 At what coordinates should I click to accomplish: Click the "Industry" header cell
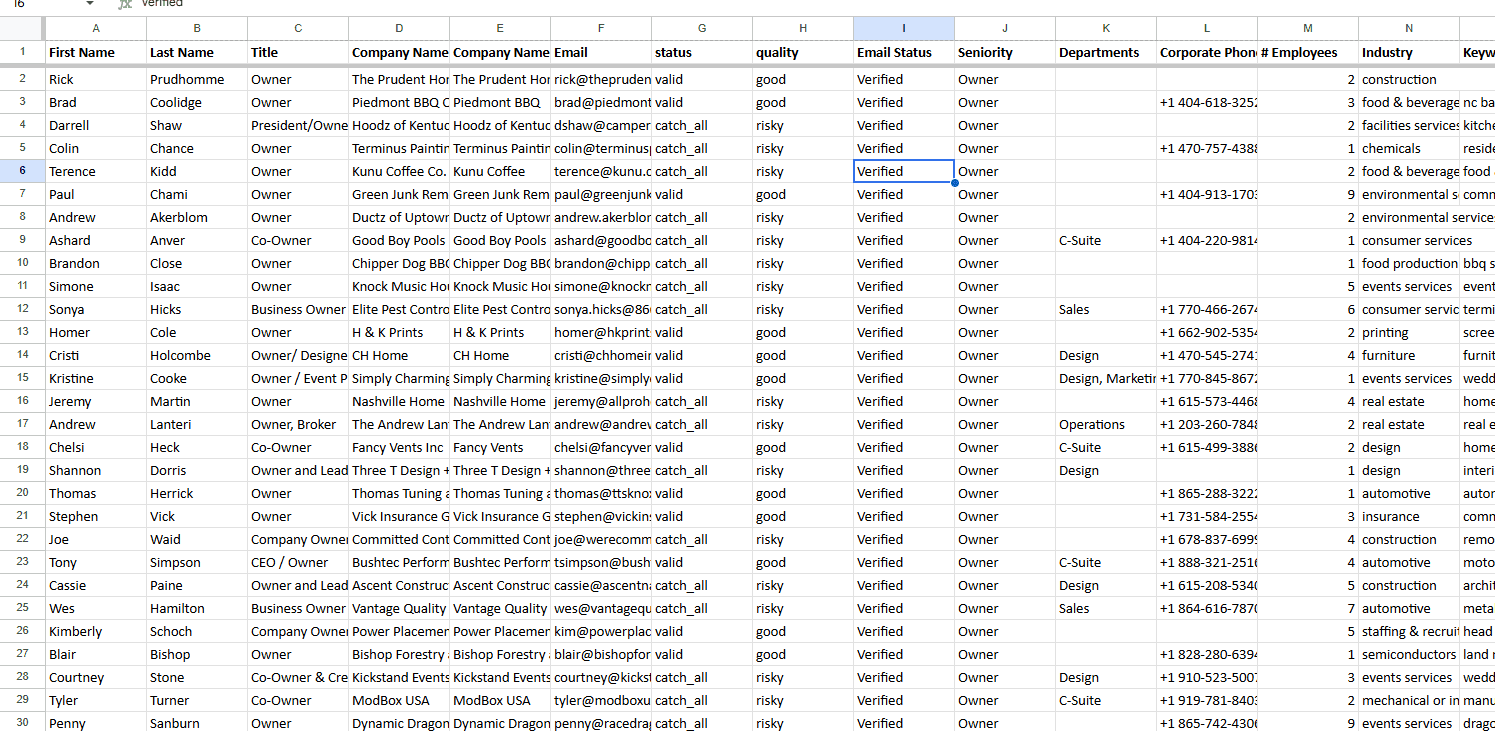point(1409,52)
